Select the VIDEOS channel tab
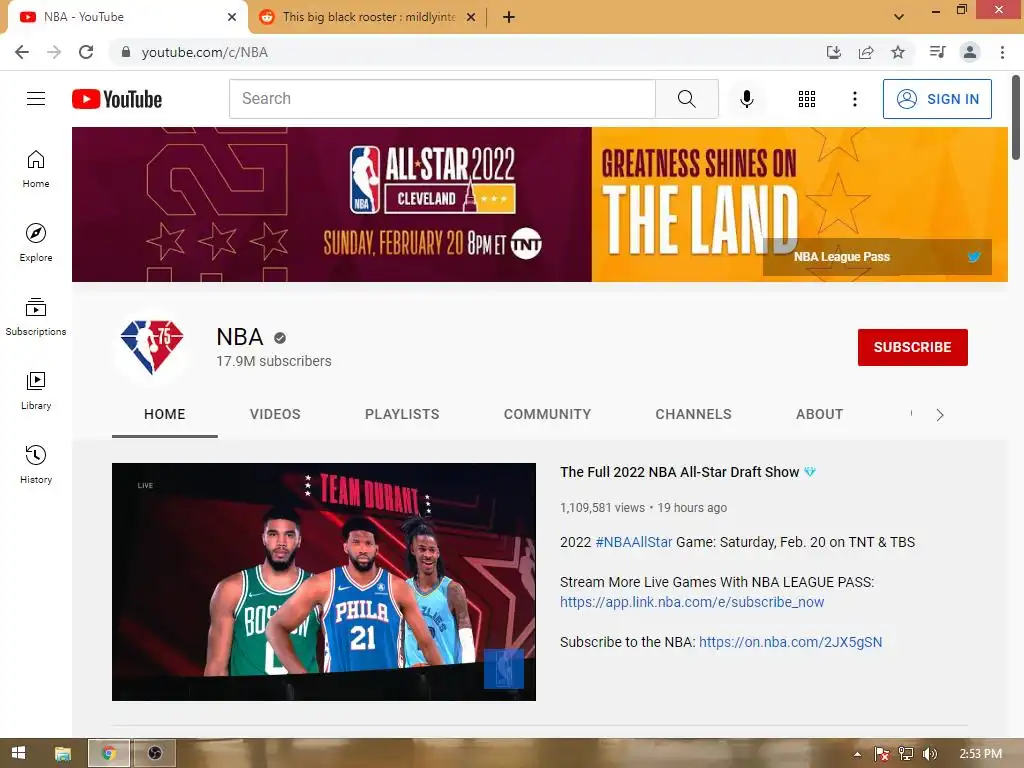 pos(275,414)
